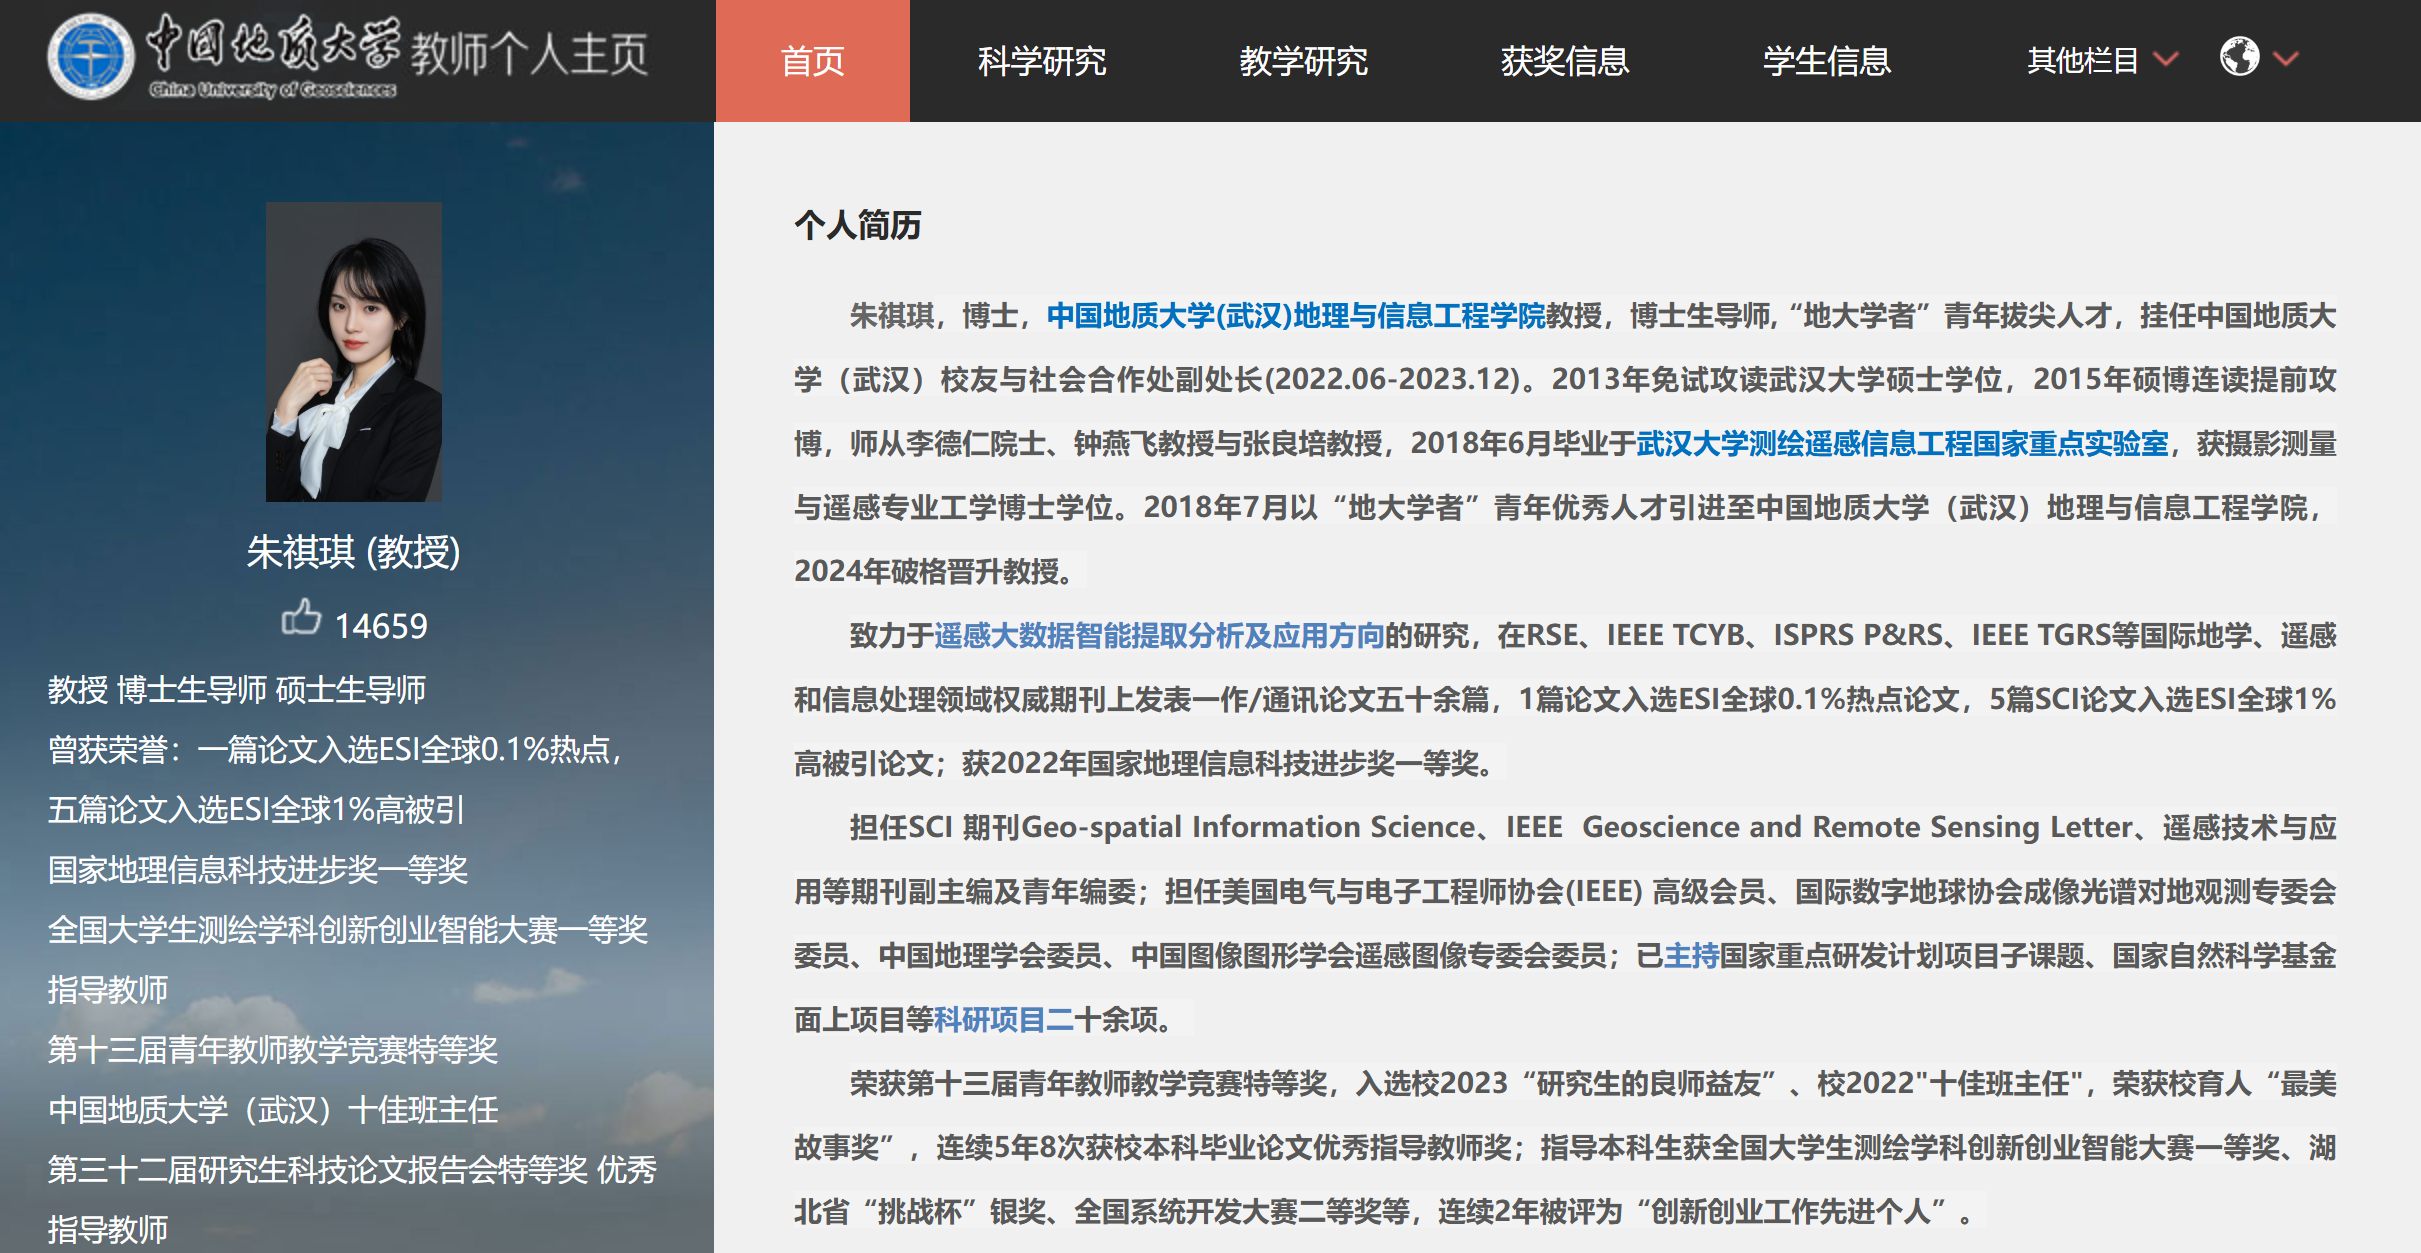Click sidebar text 中国地质大学（武汉）十佳班主任
The width and height of the screenshot is (2421, 1253).
point(273,1110)
